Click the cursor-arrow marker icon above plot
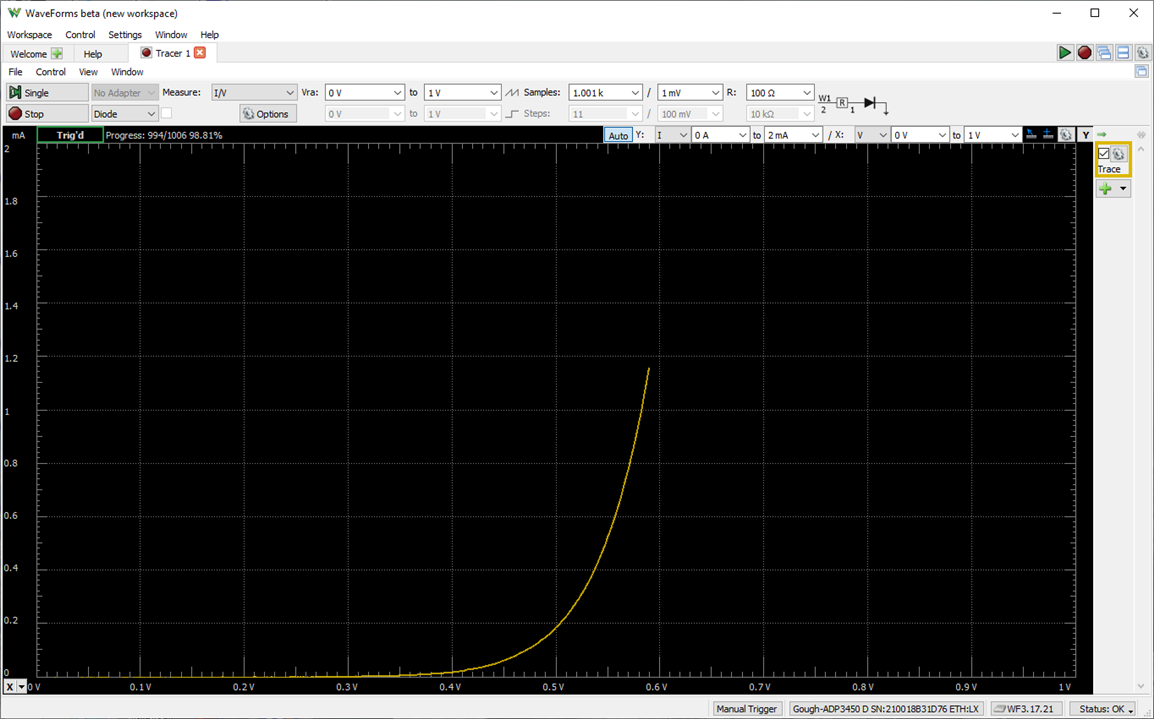Screen dimensions: 1154x719 (1031, 135)
